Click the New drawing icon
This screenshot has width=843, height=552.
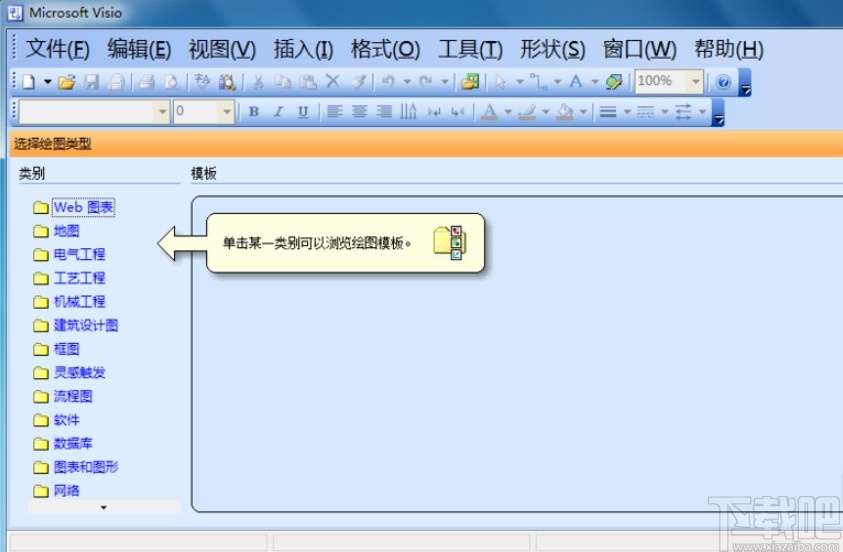coord(28,82)
